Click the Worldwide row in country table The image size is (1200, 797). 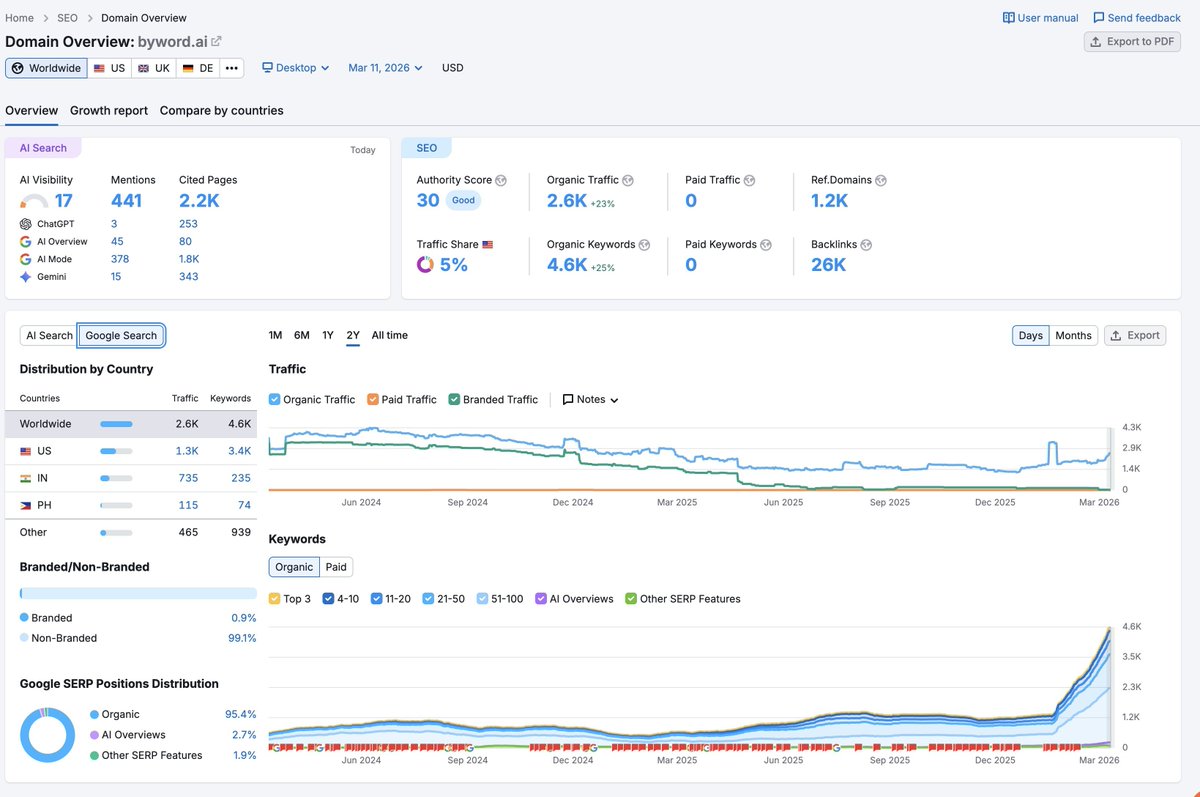click(130, 424)
